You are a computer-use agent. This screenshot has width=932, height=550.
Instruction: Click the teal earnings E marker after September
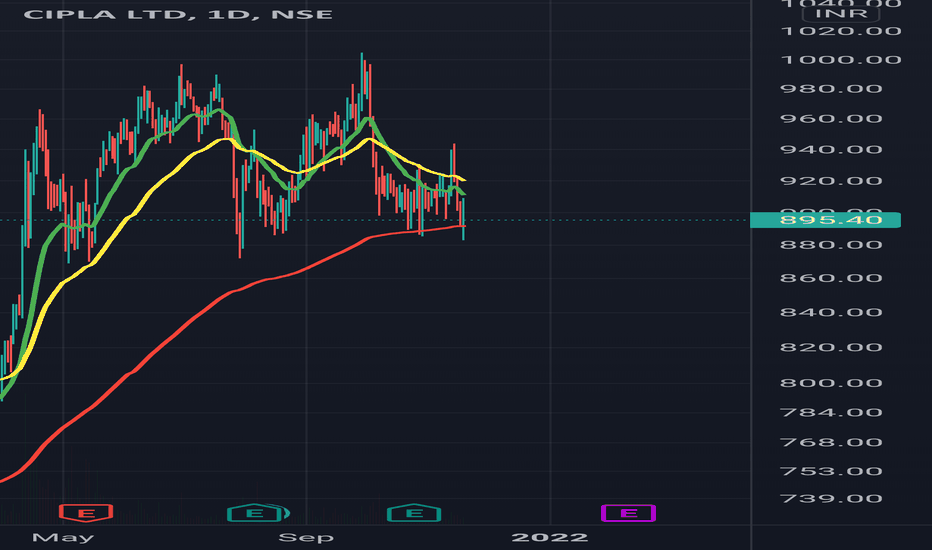click(x=414, y=513)
